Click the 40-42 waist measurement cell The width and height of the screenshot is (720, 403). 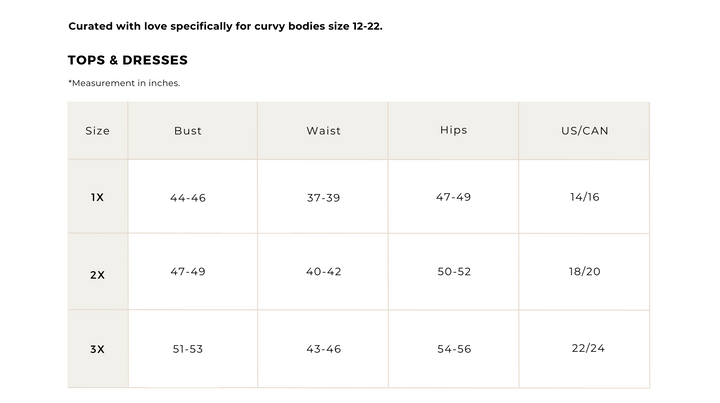click(324, 272)
